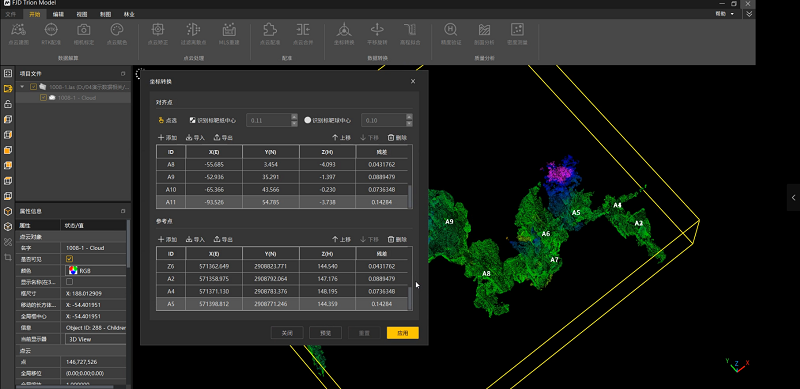Switch to the 林业 ribbon tab
This screenshot has height=389, width=800.
[x=129, y=14]
